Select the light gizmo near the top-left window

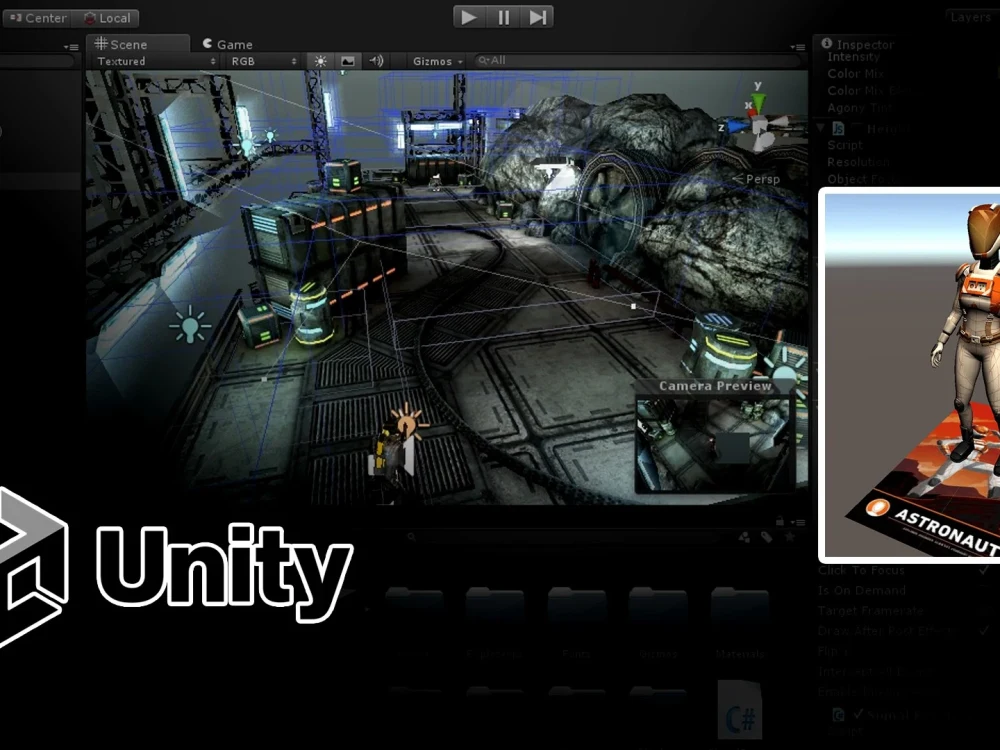pos(246,144)
